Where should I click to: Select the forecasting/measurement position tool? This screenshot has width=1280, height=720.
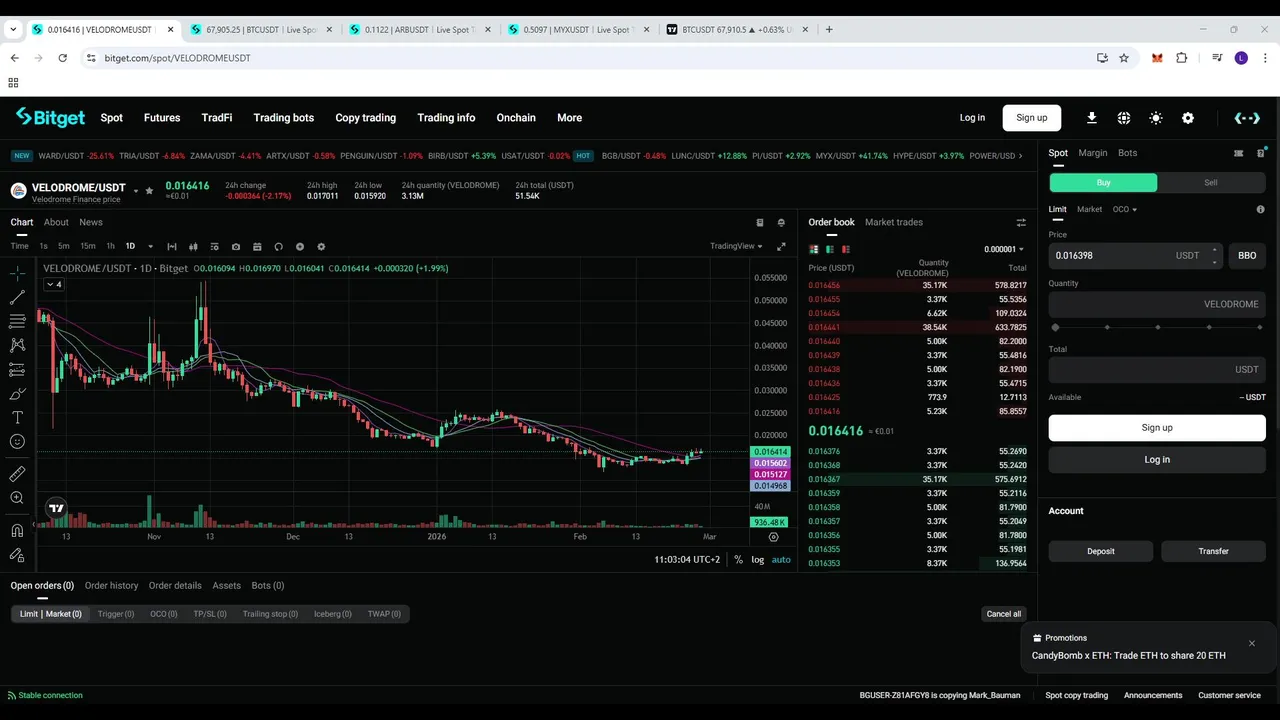[17, 370]
